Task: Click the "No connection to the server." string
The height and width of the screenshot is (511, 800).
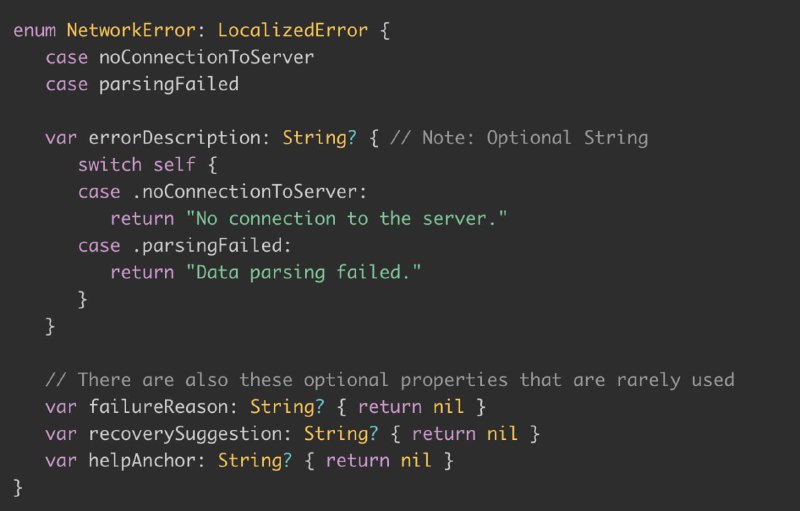Action: coord(346,219)
